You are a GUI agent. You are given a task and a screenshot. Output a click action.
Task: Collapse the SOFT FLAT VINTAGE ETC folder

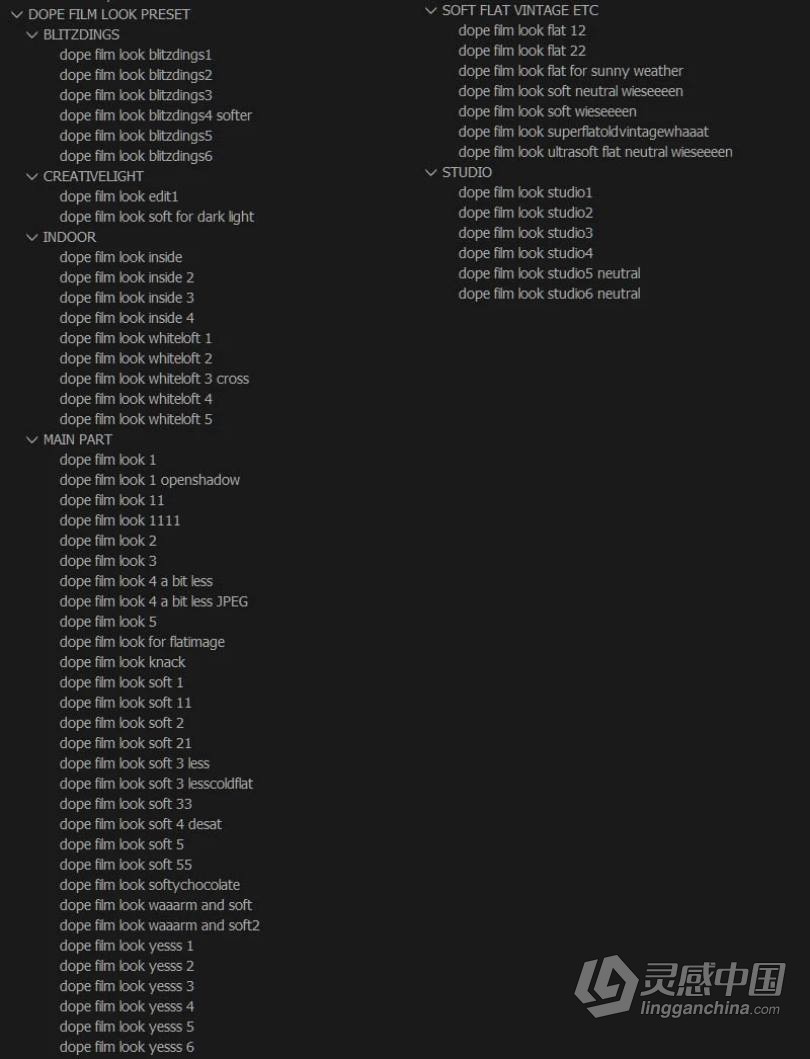(x=430, y=10)
